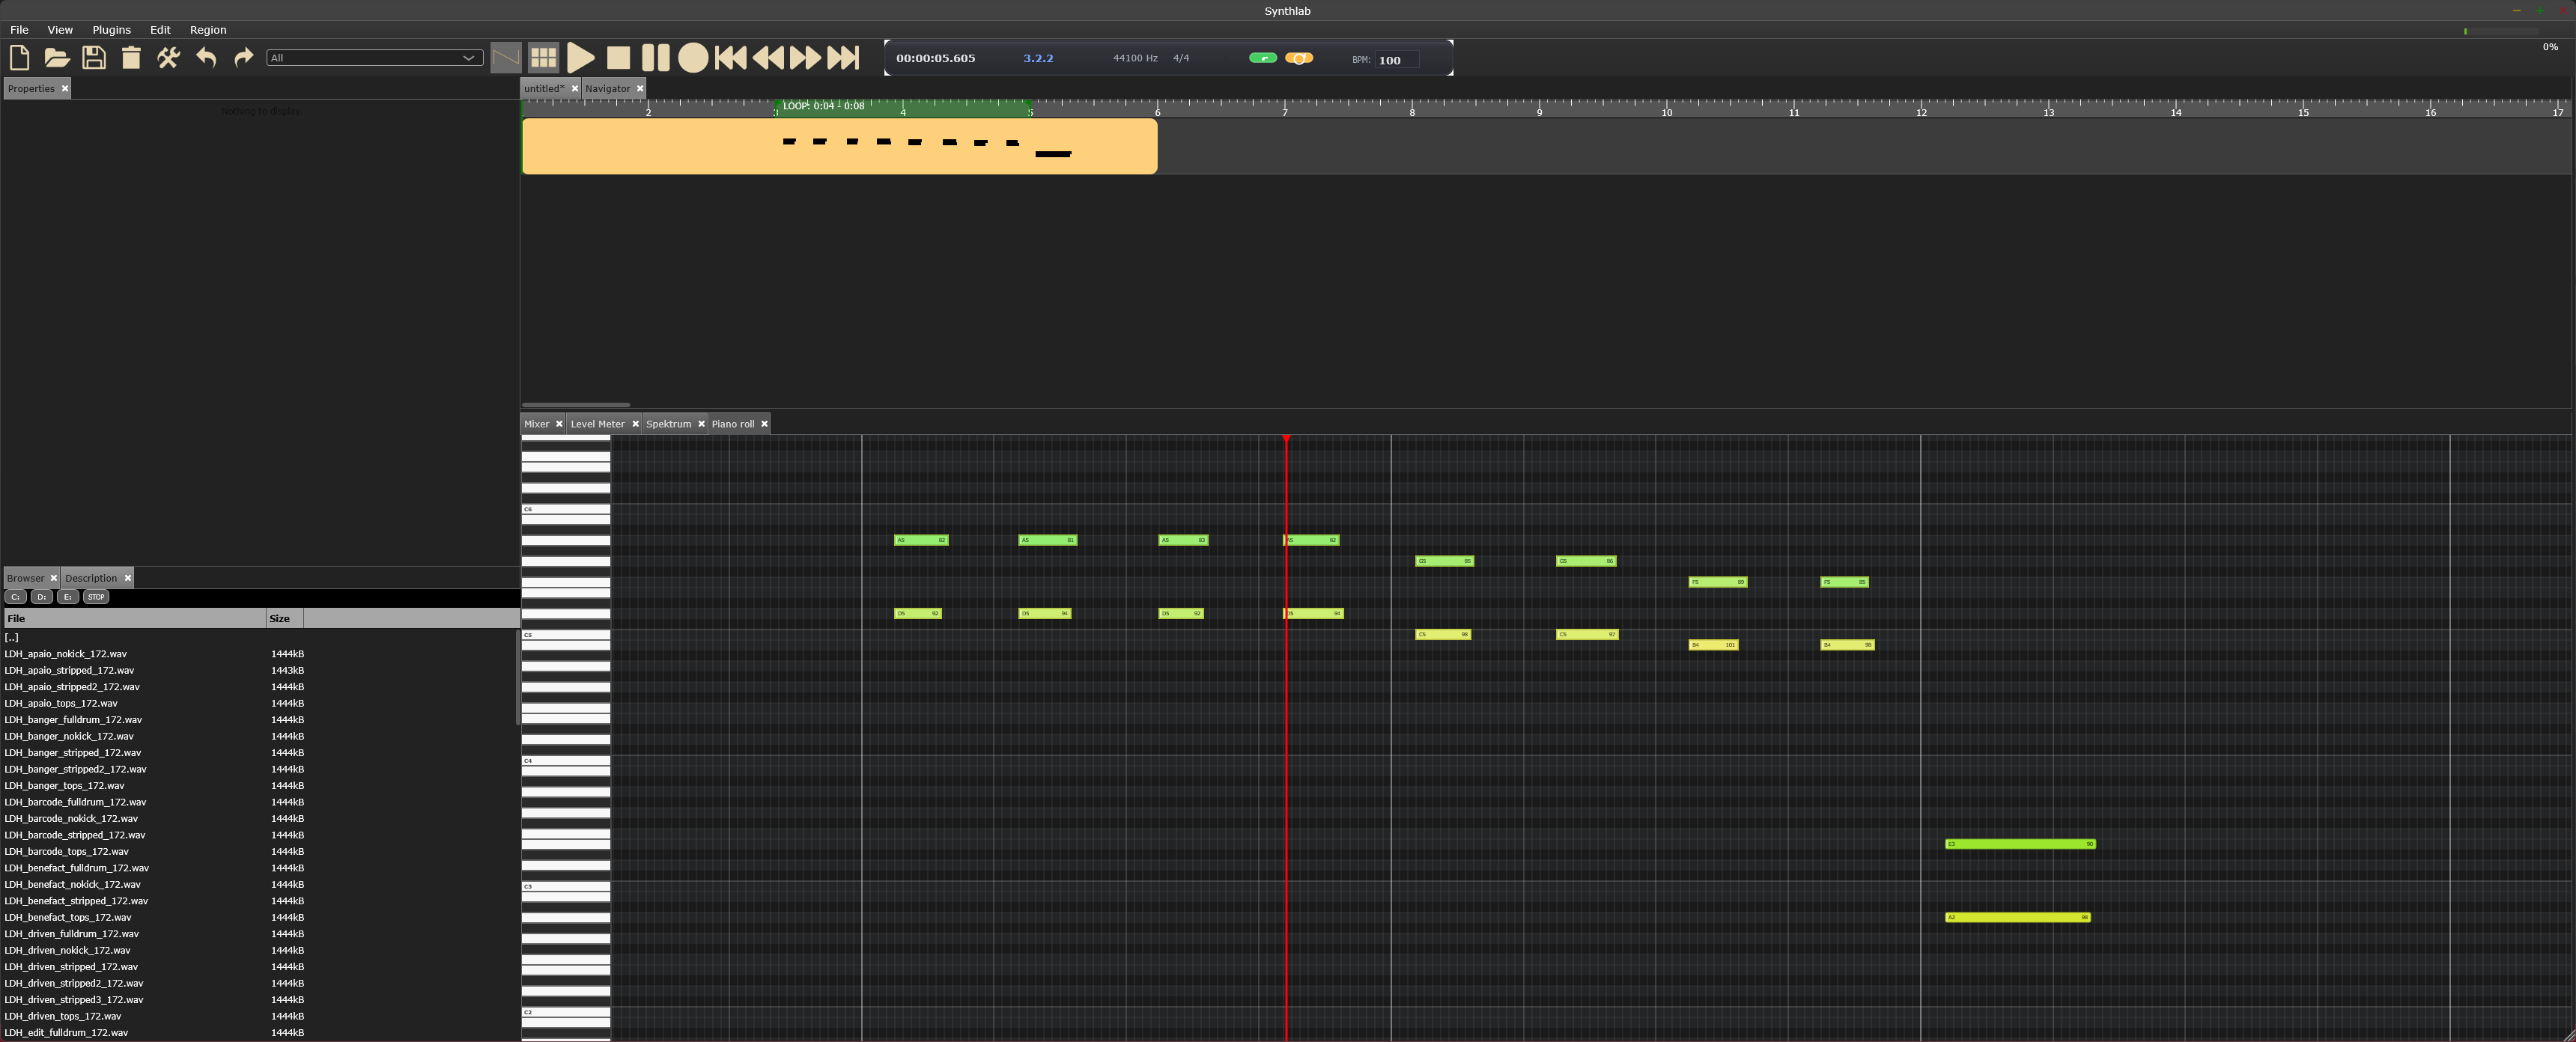Image resolution: width=2576 pixels, height=1042 pixels.
Task: Close the Navigator tab
Action: (640, 89)
